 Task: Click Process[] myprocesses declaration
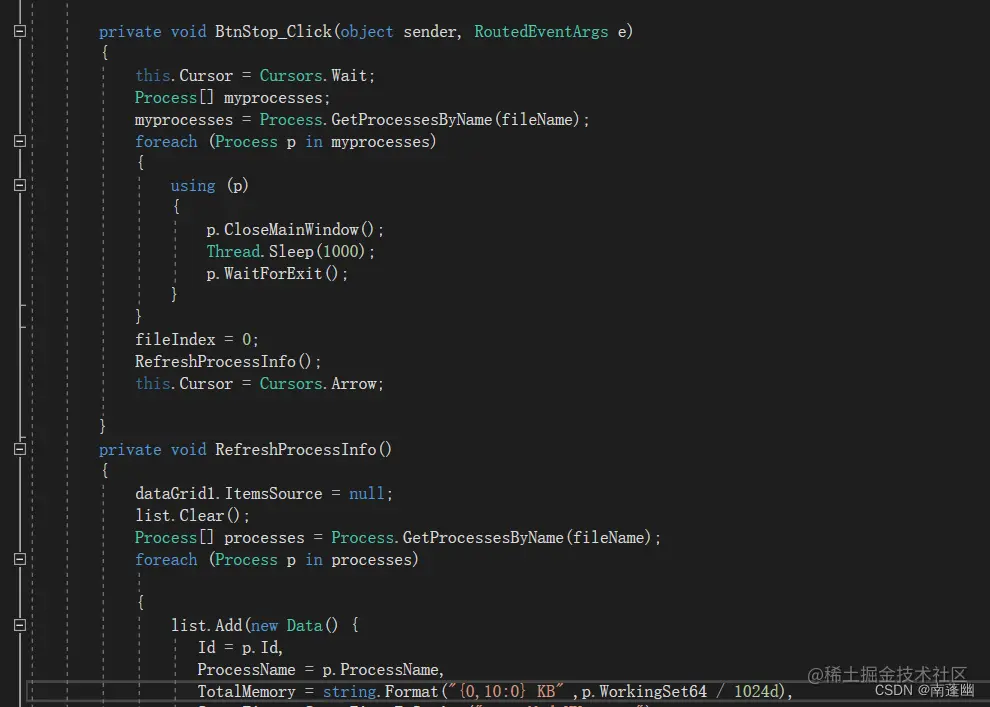click(232, 98)
